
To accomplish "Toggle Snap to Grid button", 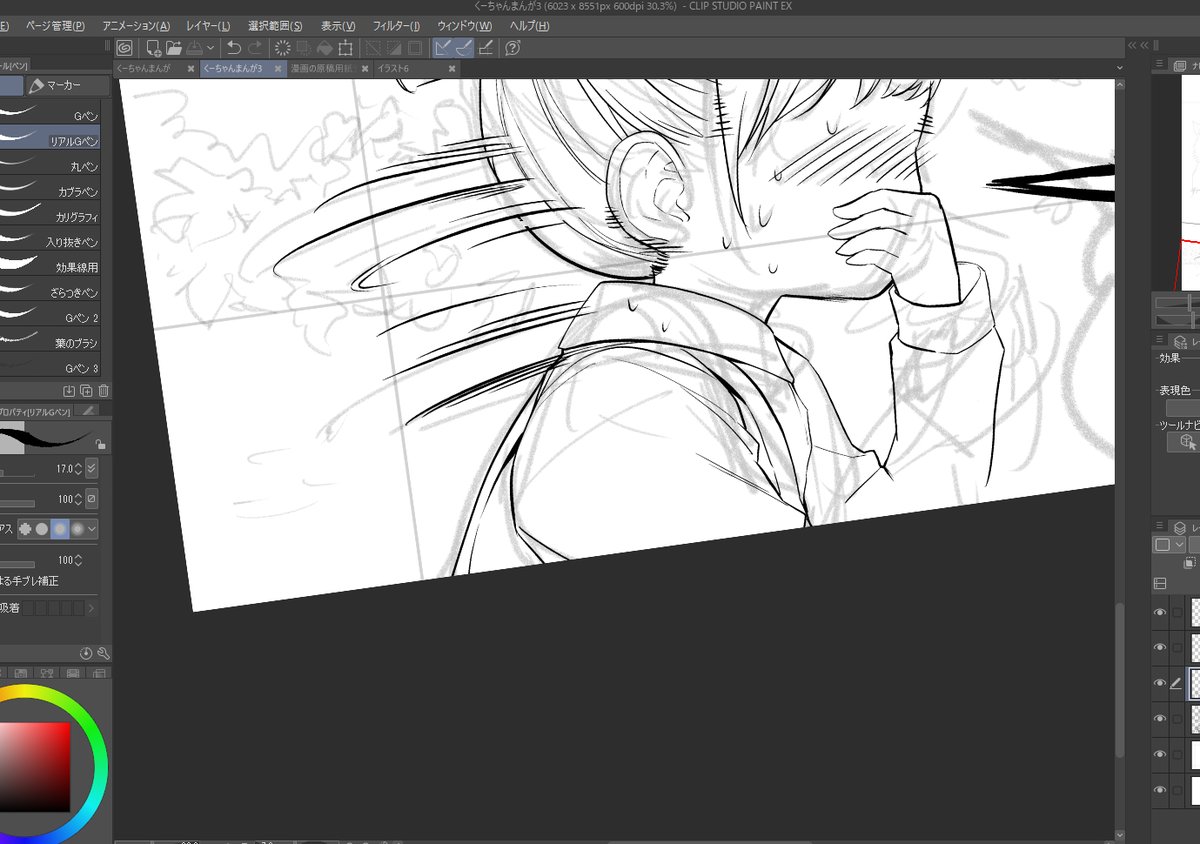I will point(485,47).
